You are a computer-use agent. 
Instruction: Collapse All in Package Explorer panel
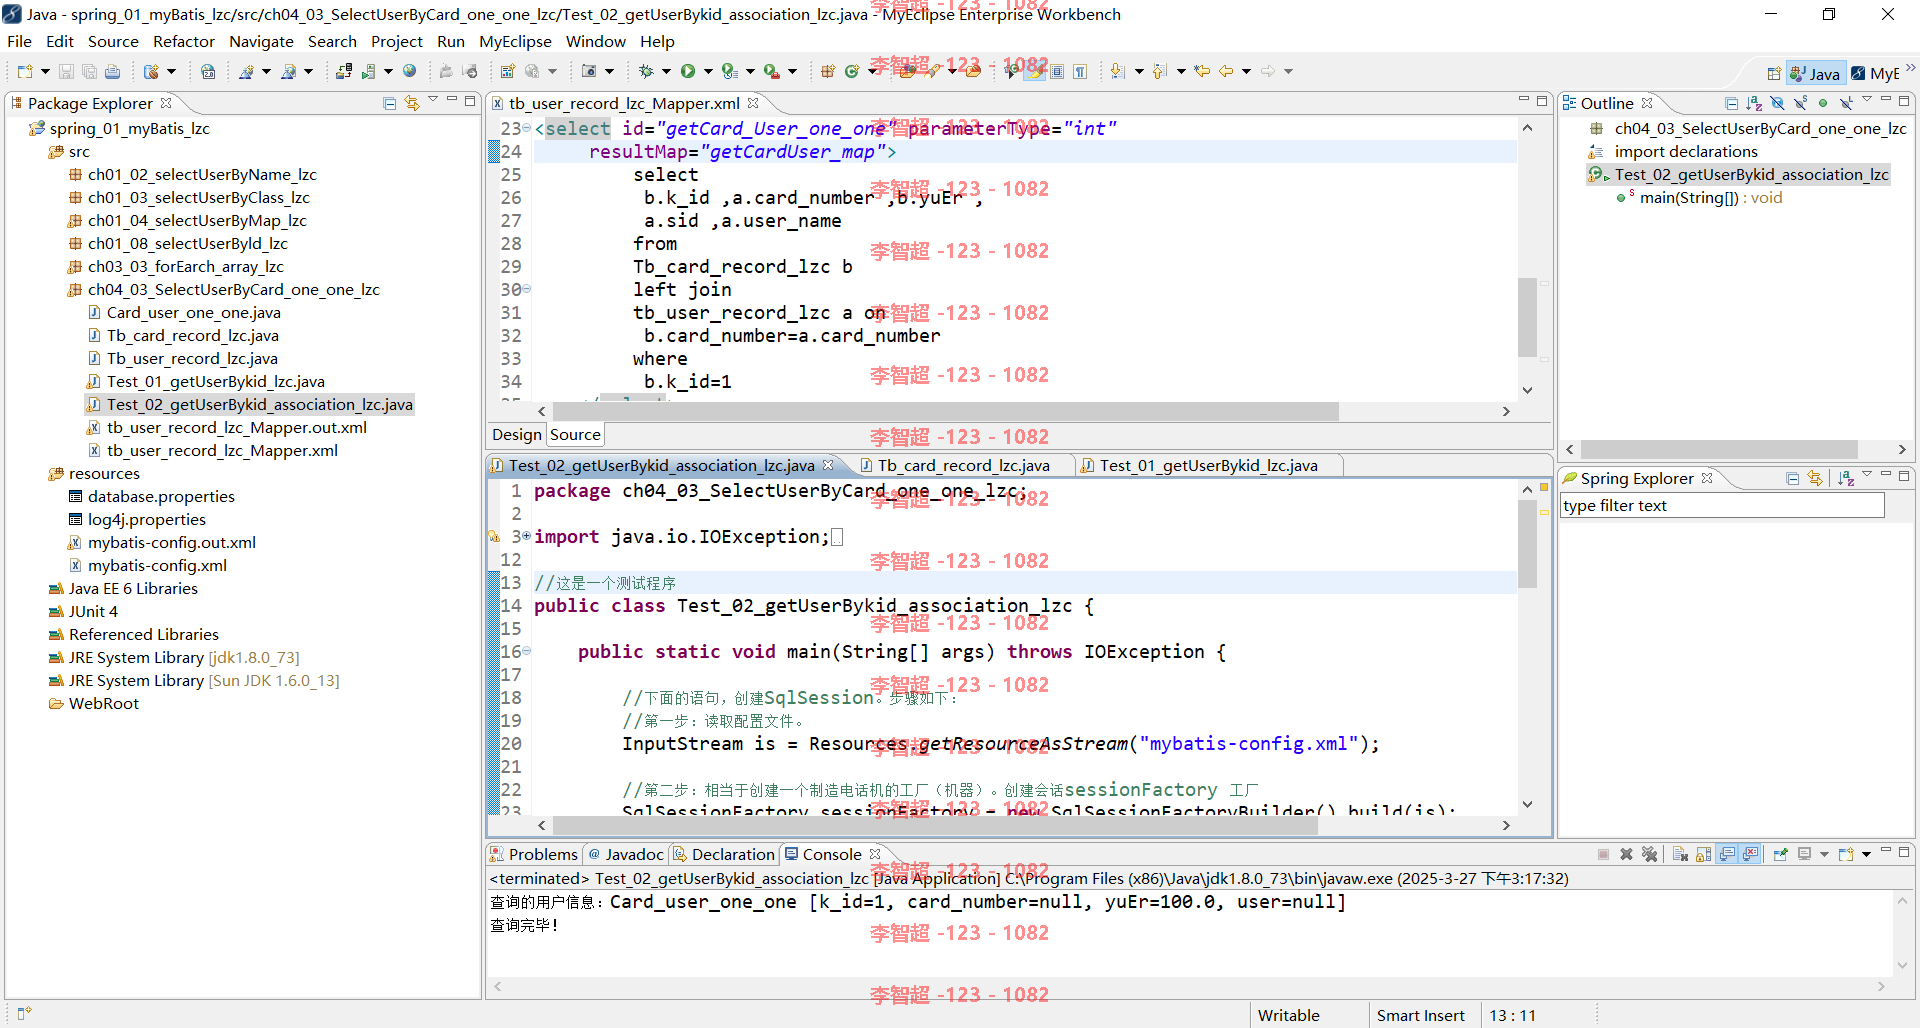[390, 103]
